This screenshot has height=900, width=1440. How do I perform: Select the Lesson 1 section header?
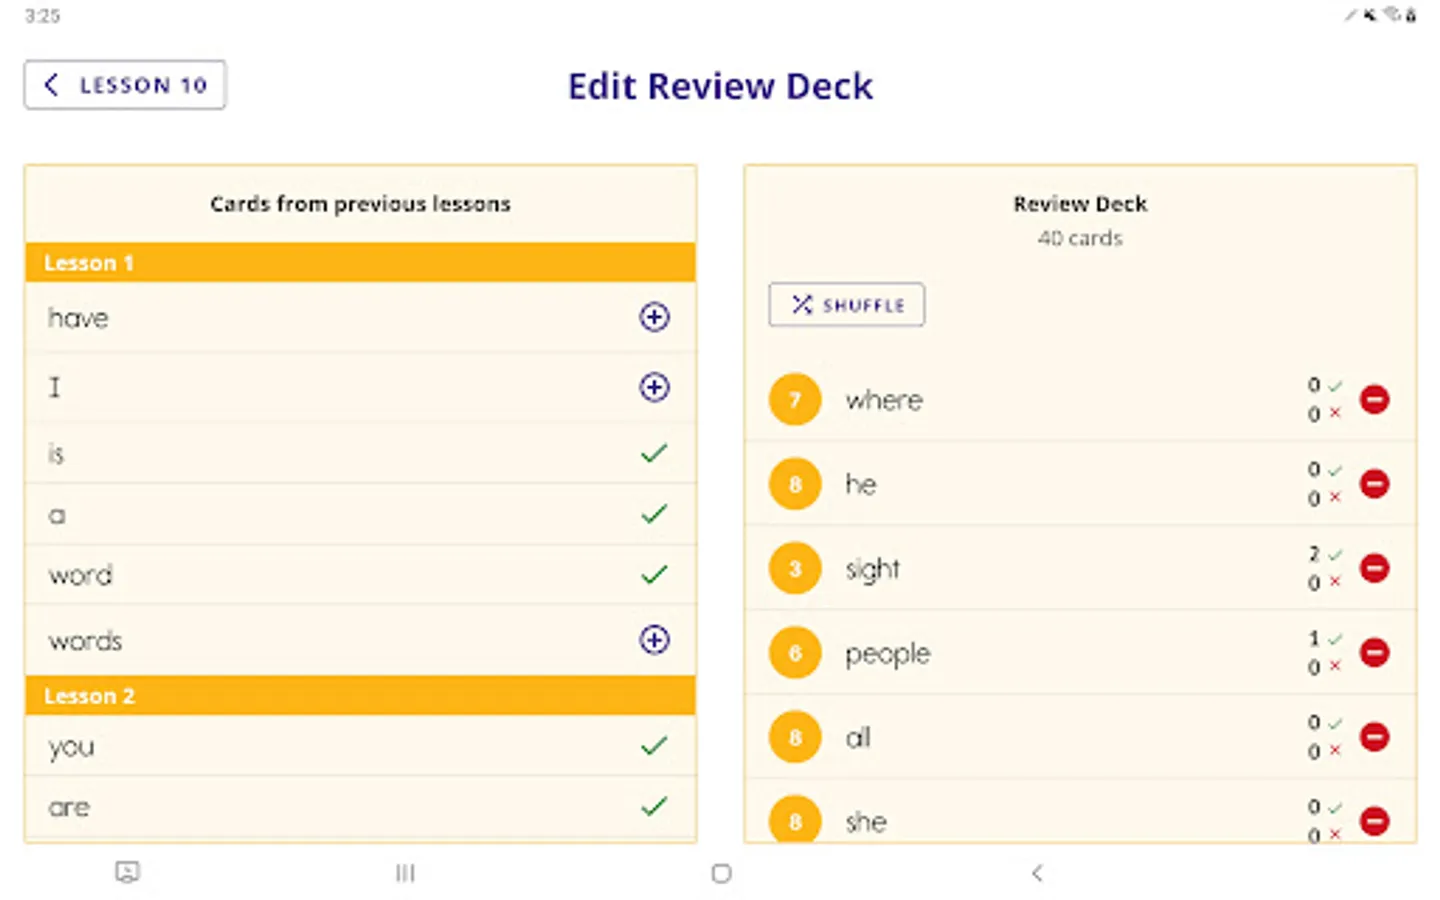click(360, 263)
